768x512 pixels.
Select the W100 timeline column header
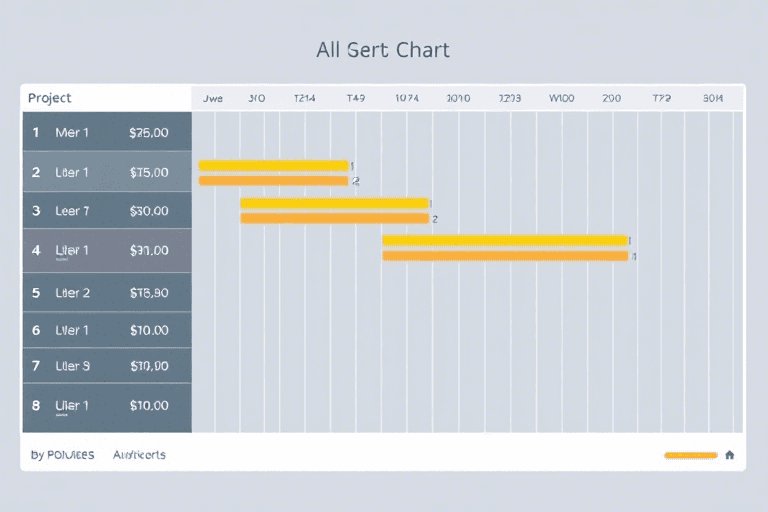coord(561,99)
